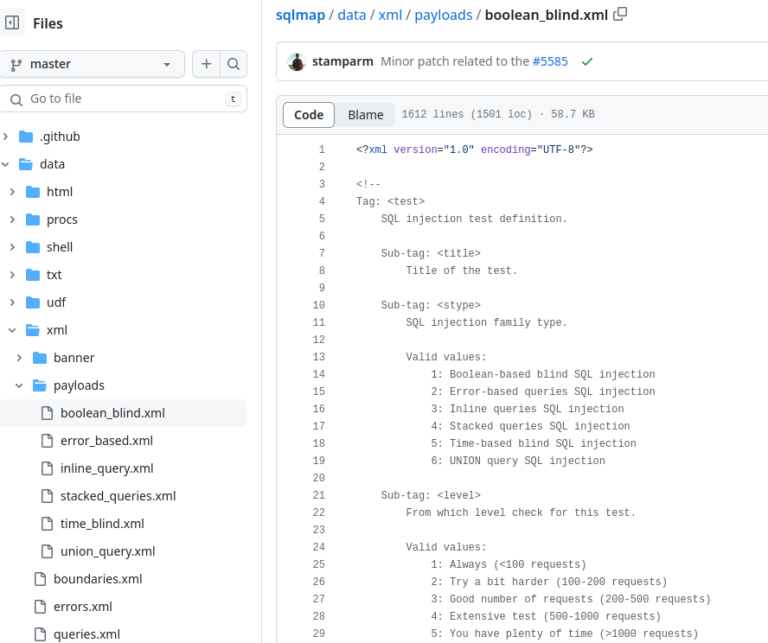Open error_based.xml file

click(106, 441)
